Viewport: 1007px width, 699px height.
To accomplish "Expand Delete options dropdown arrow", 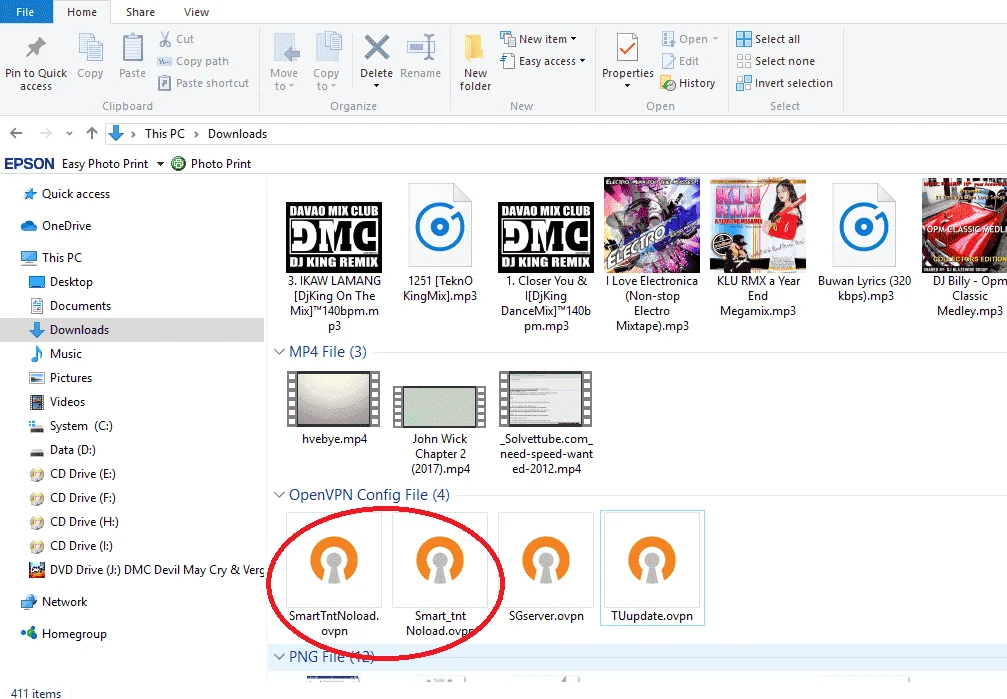I will (376, 85).
